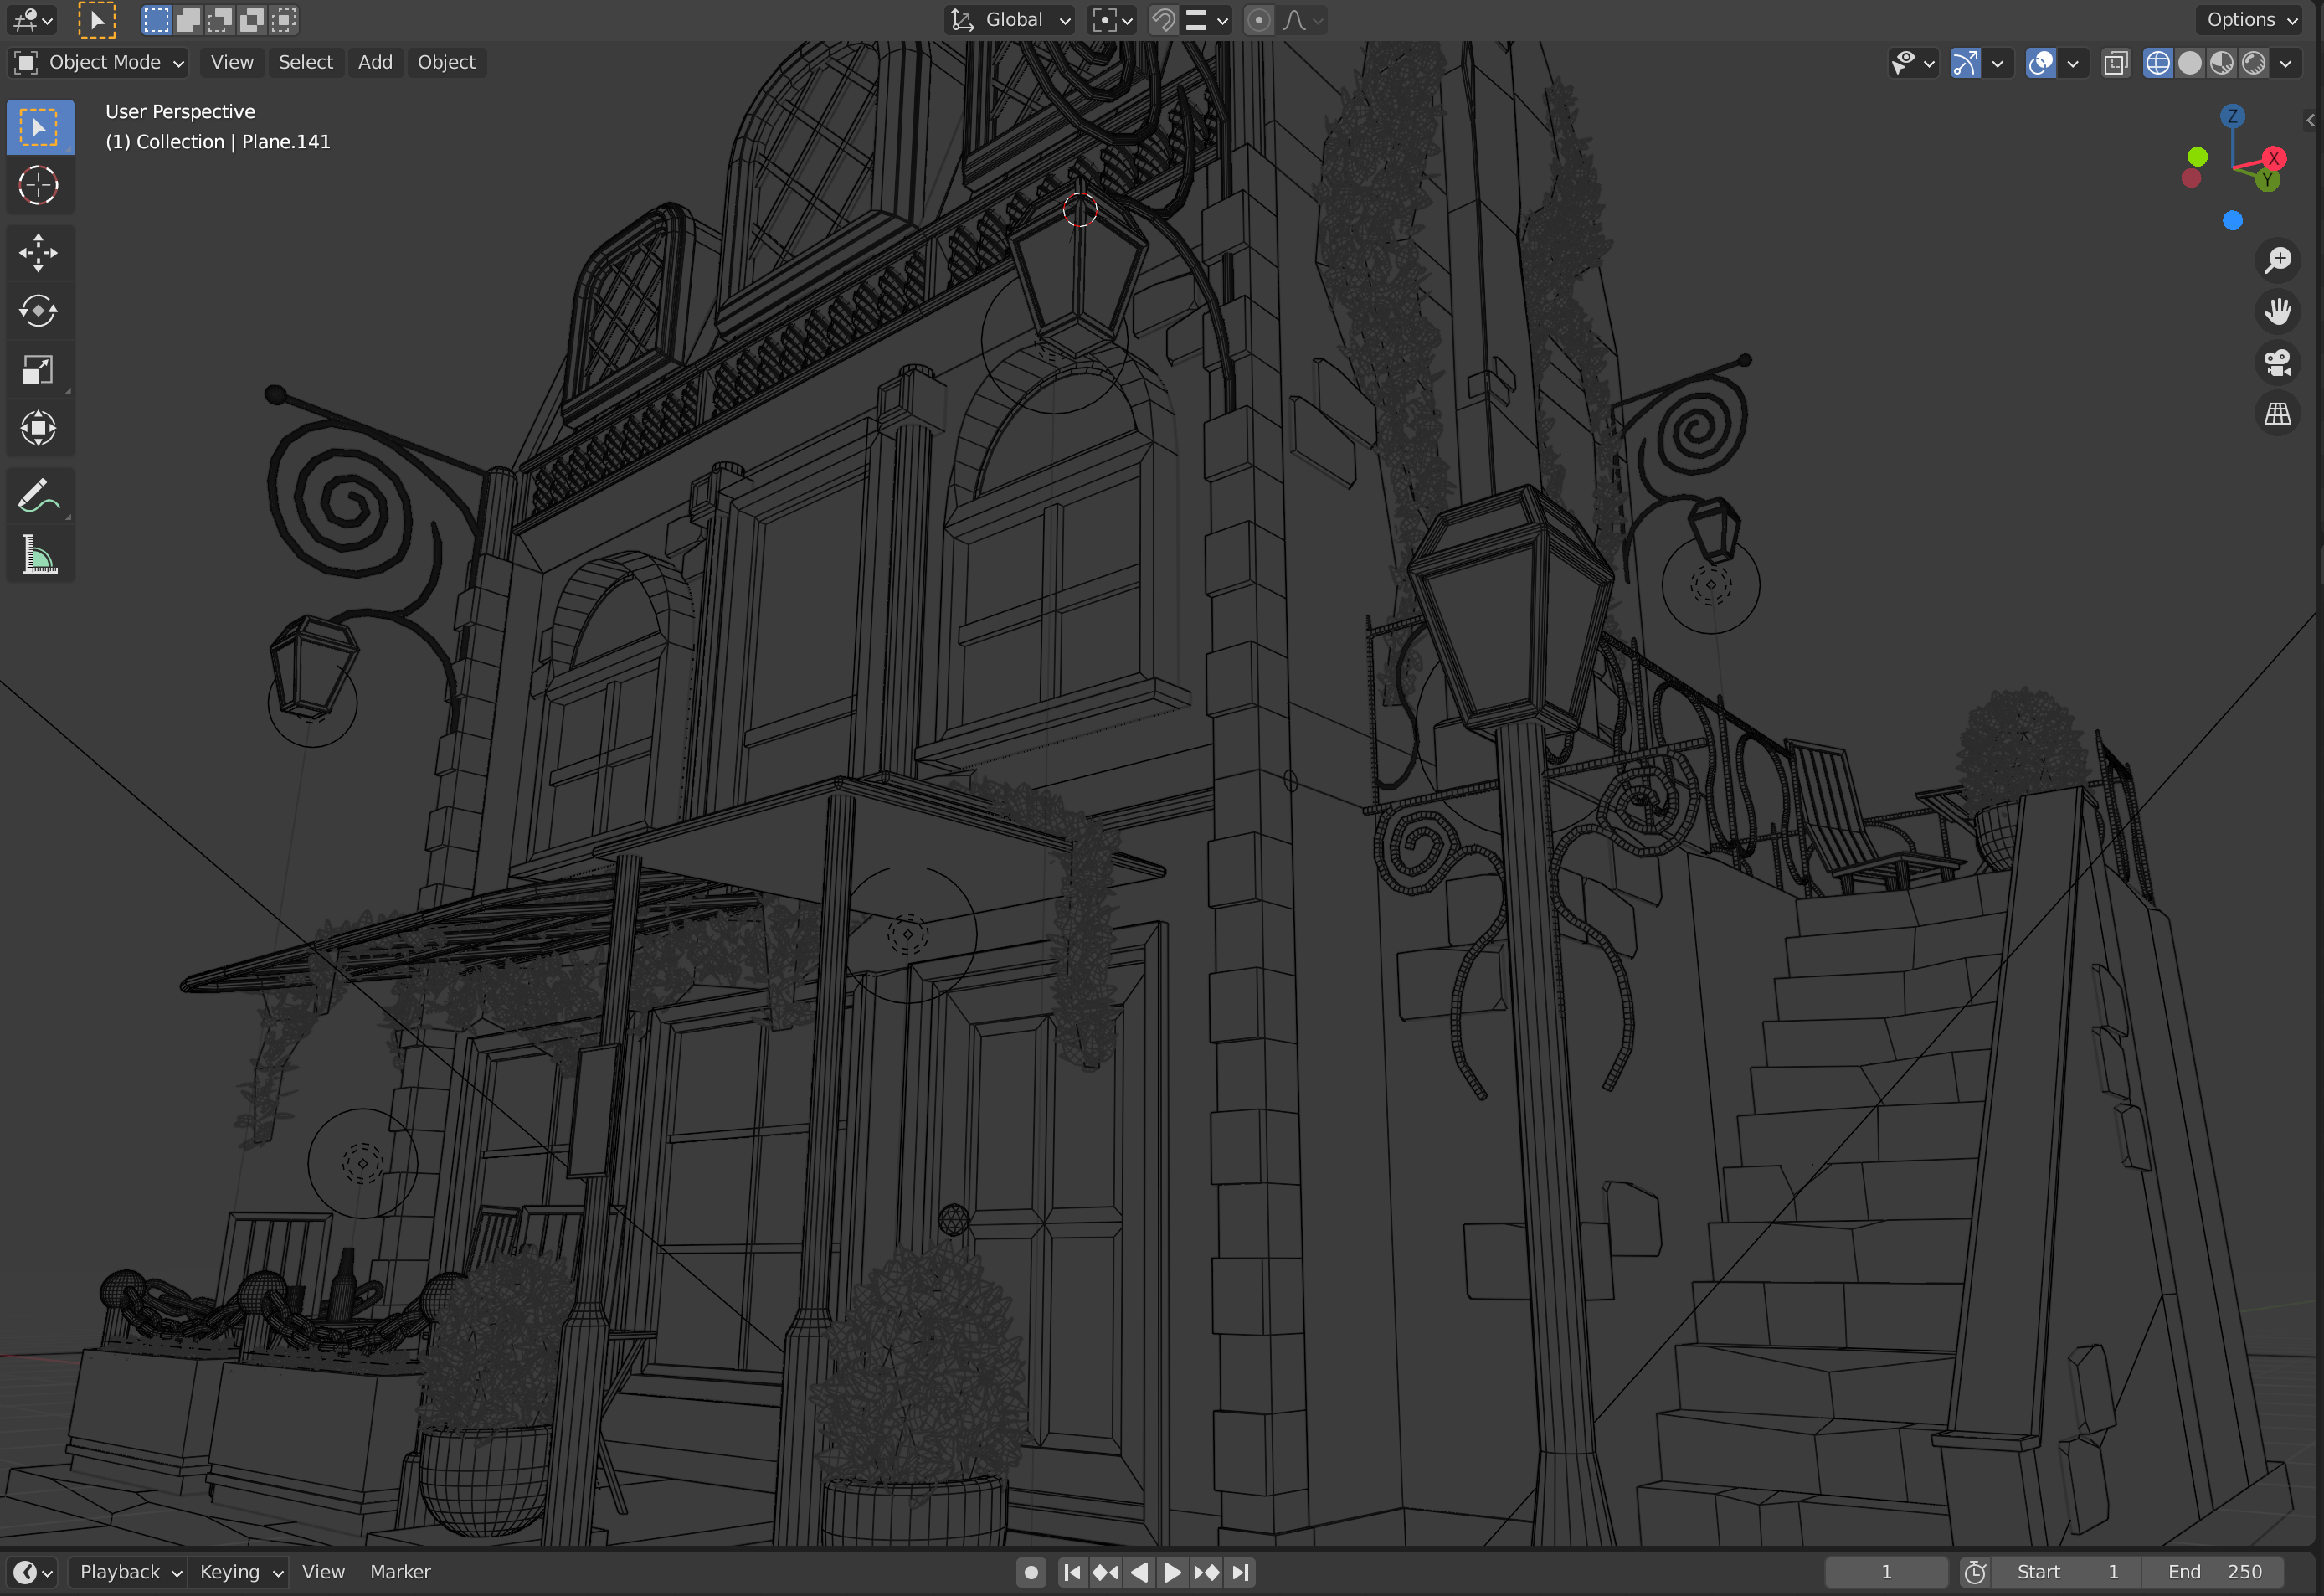Viewport: 2324px width, 1596px height.
Task: Open the Keying menu
Action: click(240, 1572)
